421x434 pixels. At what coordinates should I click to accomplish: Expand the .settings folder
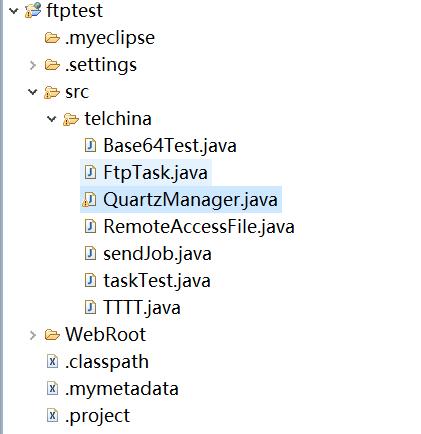click(33, 65)
